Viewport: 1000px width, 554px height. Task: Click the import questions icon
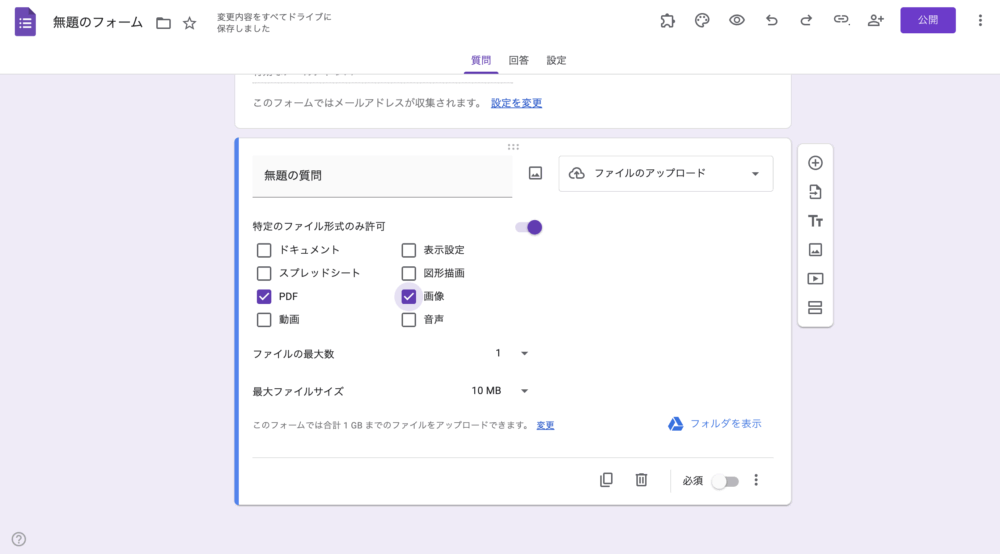(815, 192)
